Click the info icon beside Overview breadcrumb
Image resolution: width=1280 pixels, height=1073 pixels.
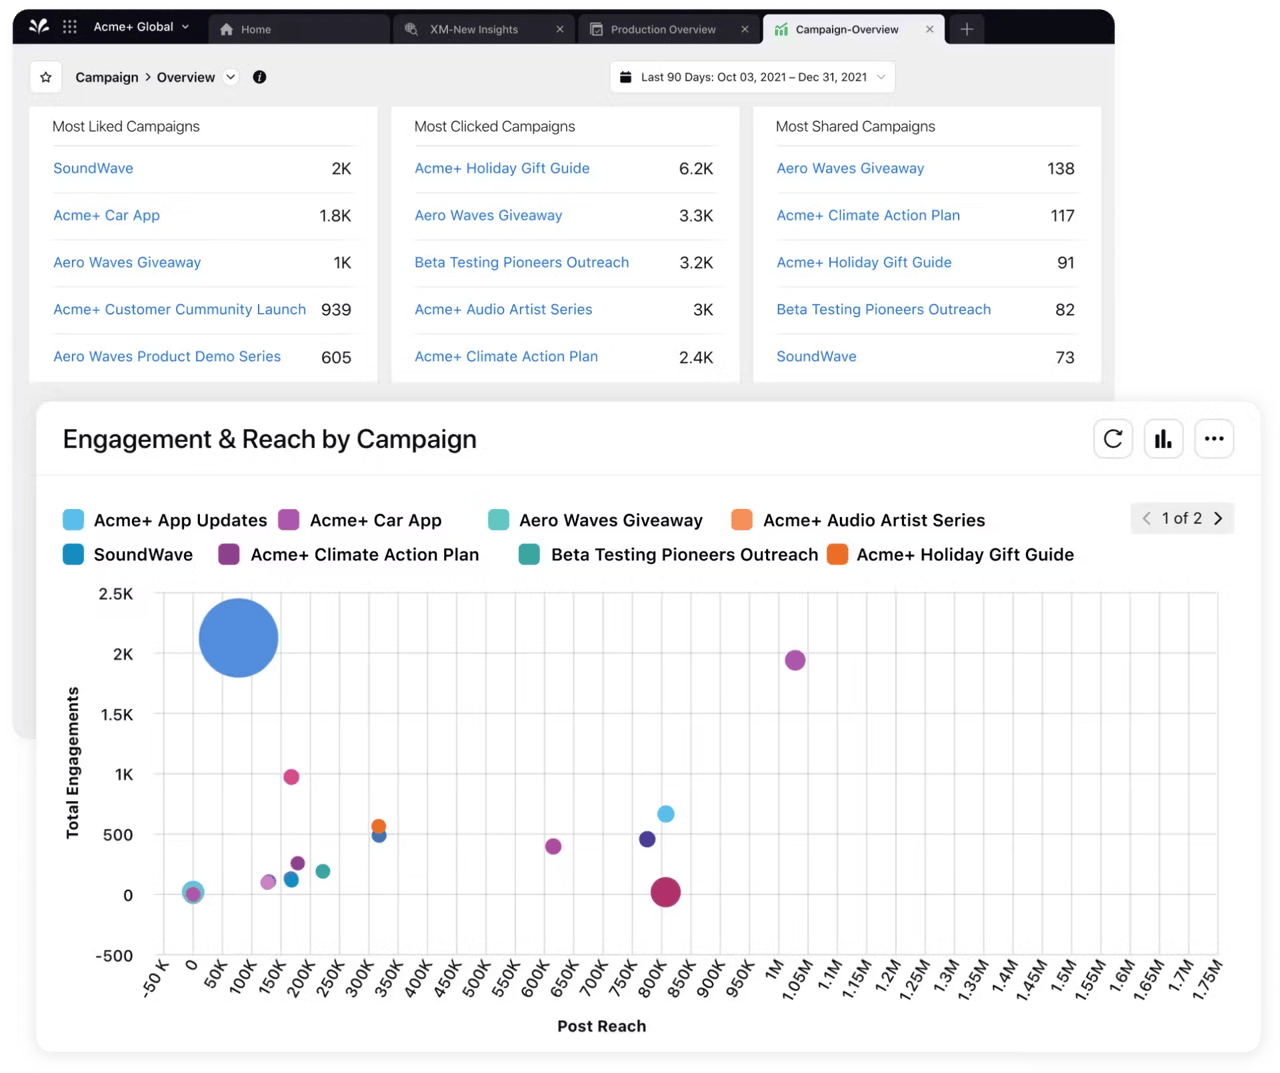259,76
